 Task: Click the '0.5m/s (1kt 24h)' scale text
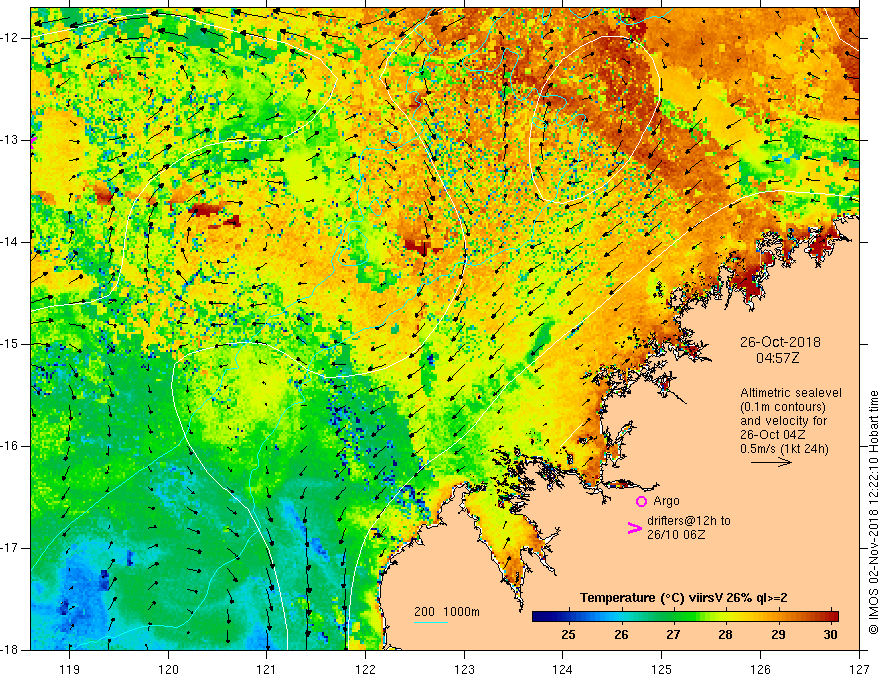[x=785, y=449]
